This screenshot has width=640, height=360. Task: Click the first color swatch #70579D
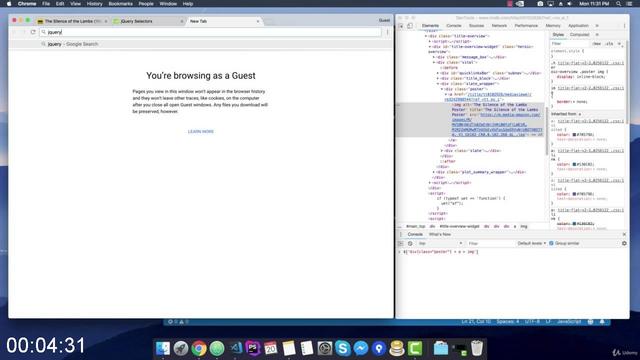(x=574, y=135)
